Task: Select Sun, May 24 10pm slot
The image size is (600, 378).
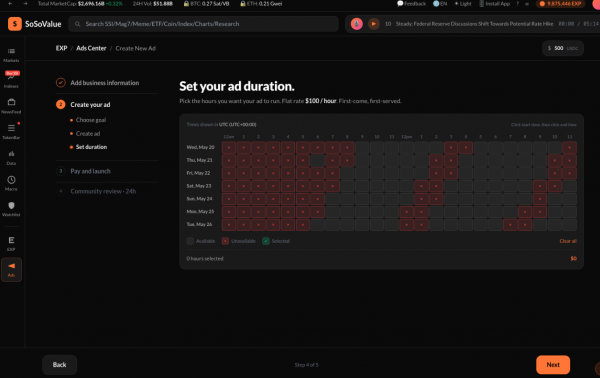Action: 554,199
